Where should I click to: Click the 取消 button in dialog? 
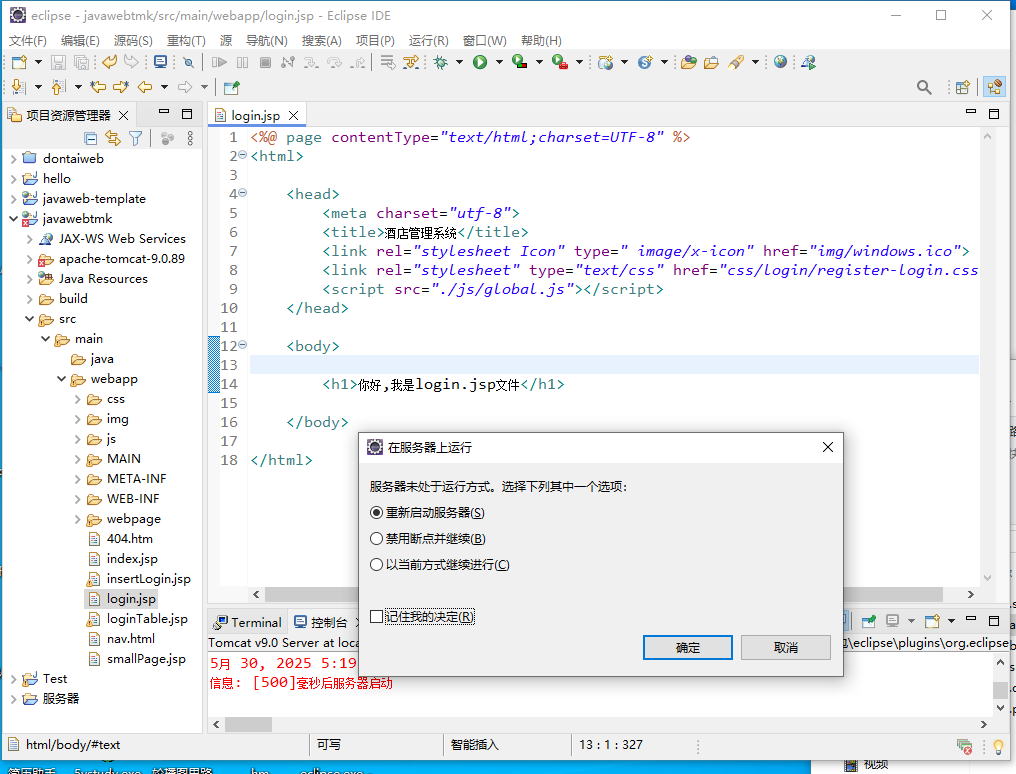tap(786, 648)
